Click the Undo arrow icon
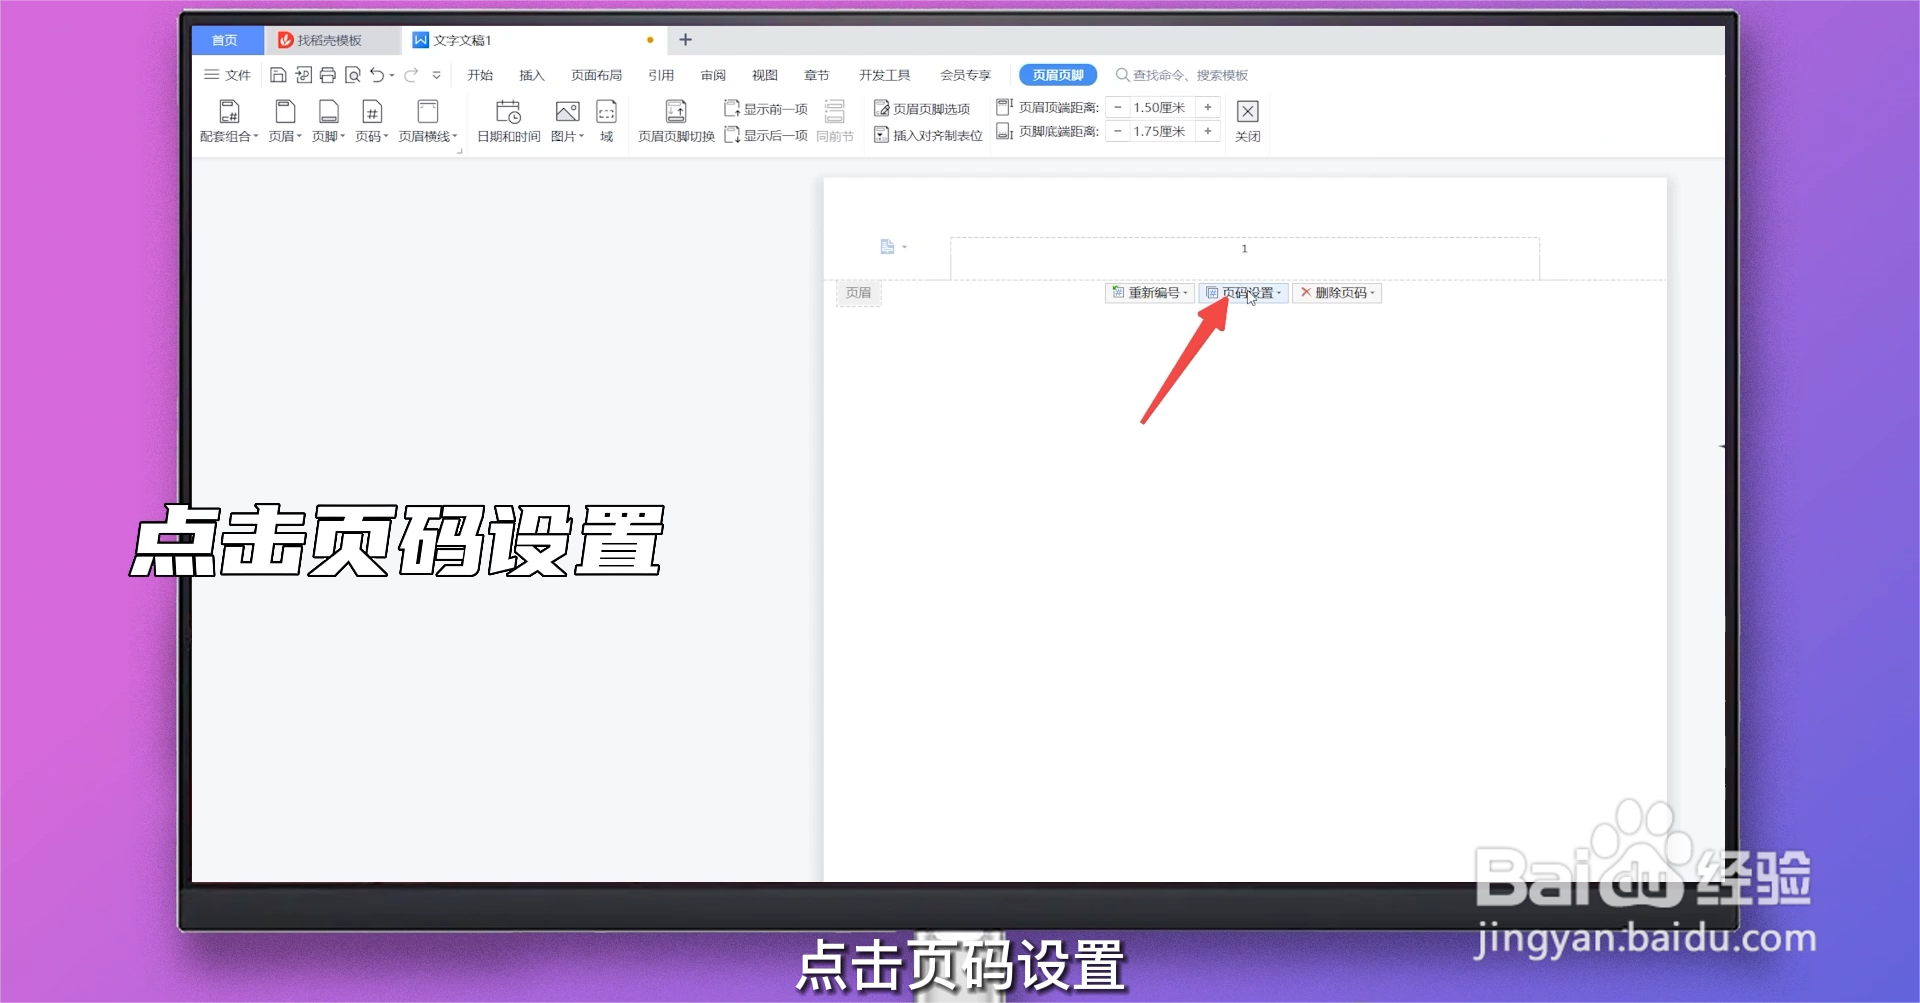 pos(376,75)
